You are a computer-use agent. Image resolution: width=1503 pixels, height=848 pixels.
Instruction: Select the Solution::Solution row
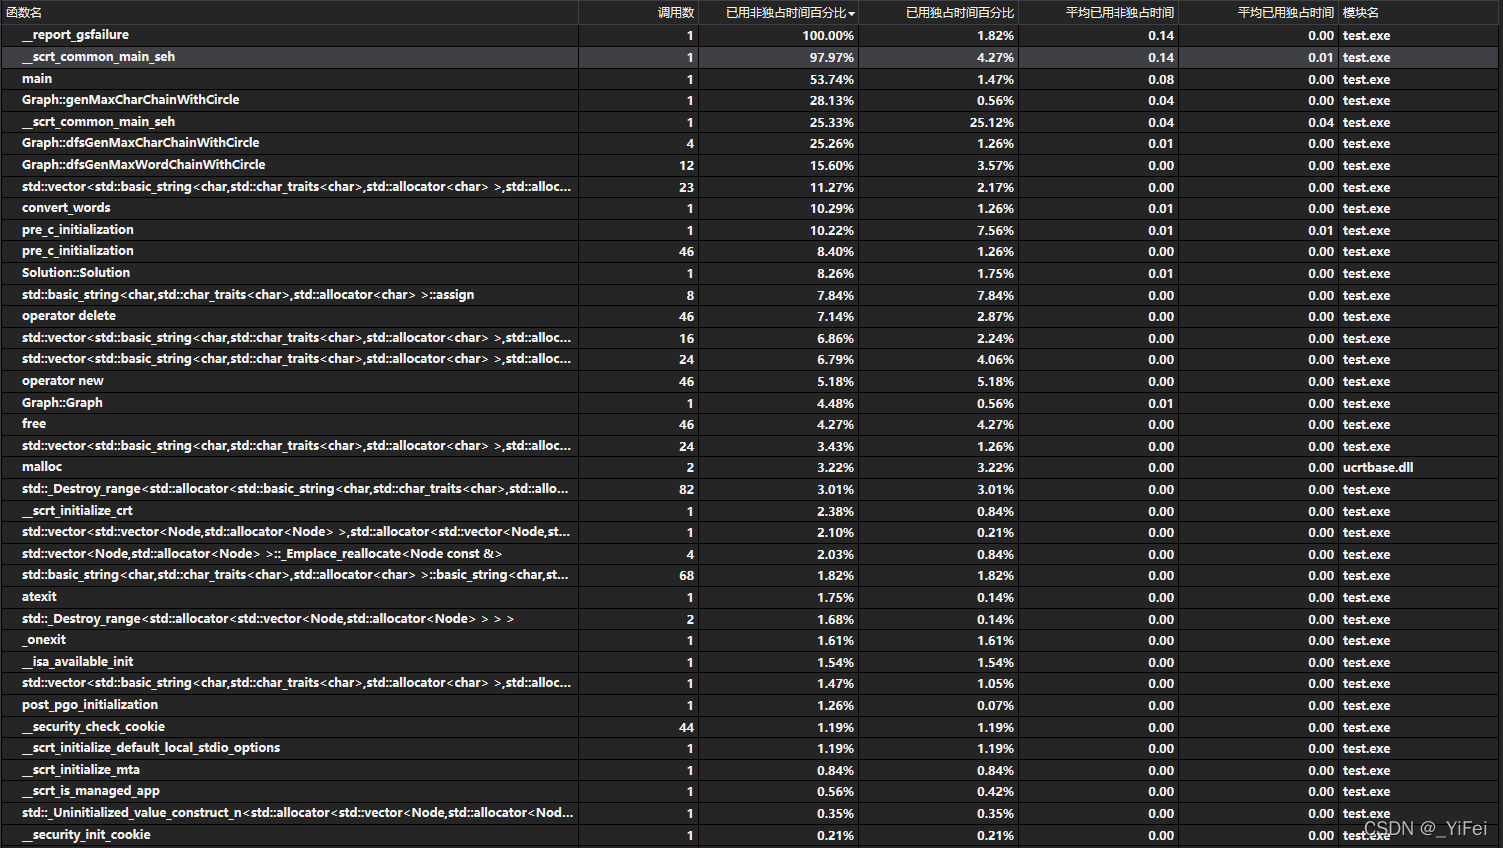(751, 273)
